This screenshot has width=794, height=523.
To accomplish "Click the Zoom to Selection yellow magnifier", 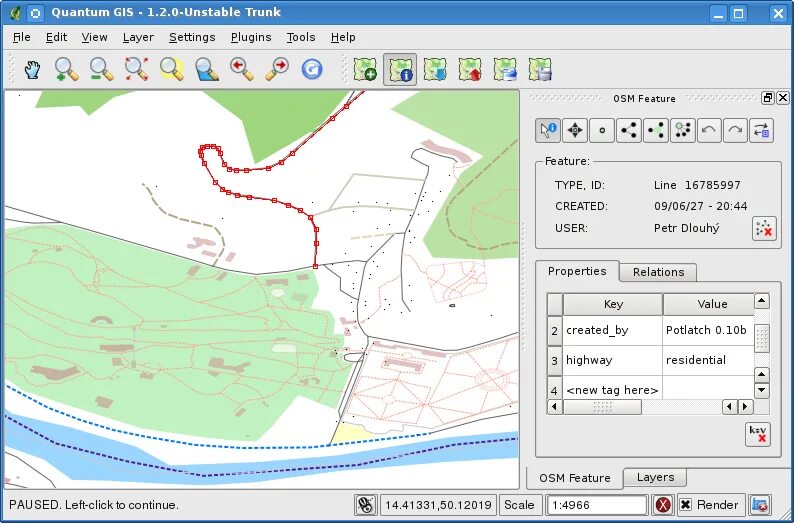I will [x=171, y=69].
